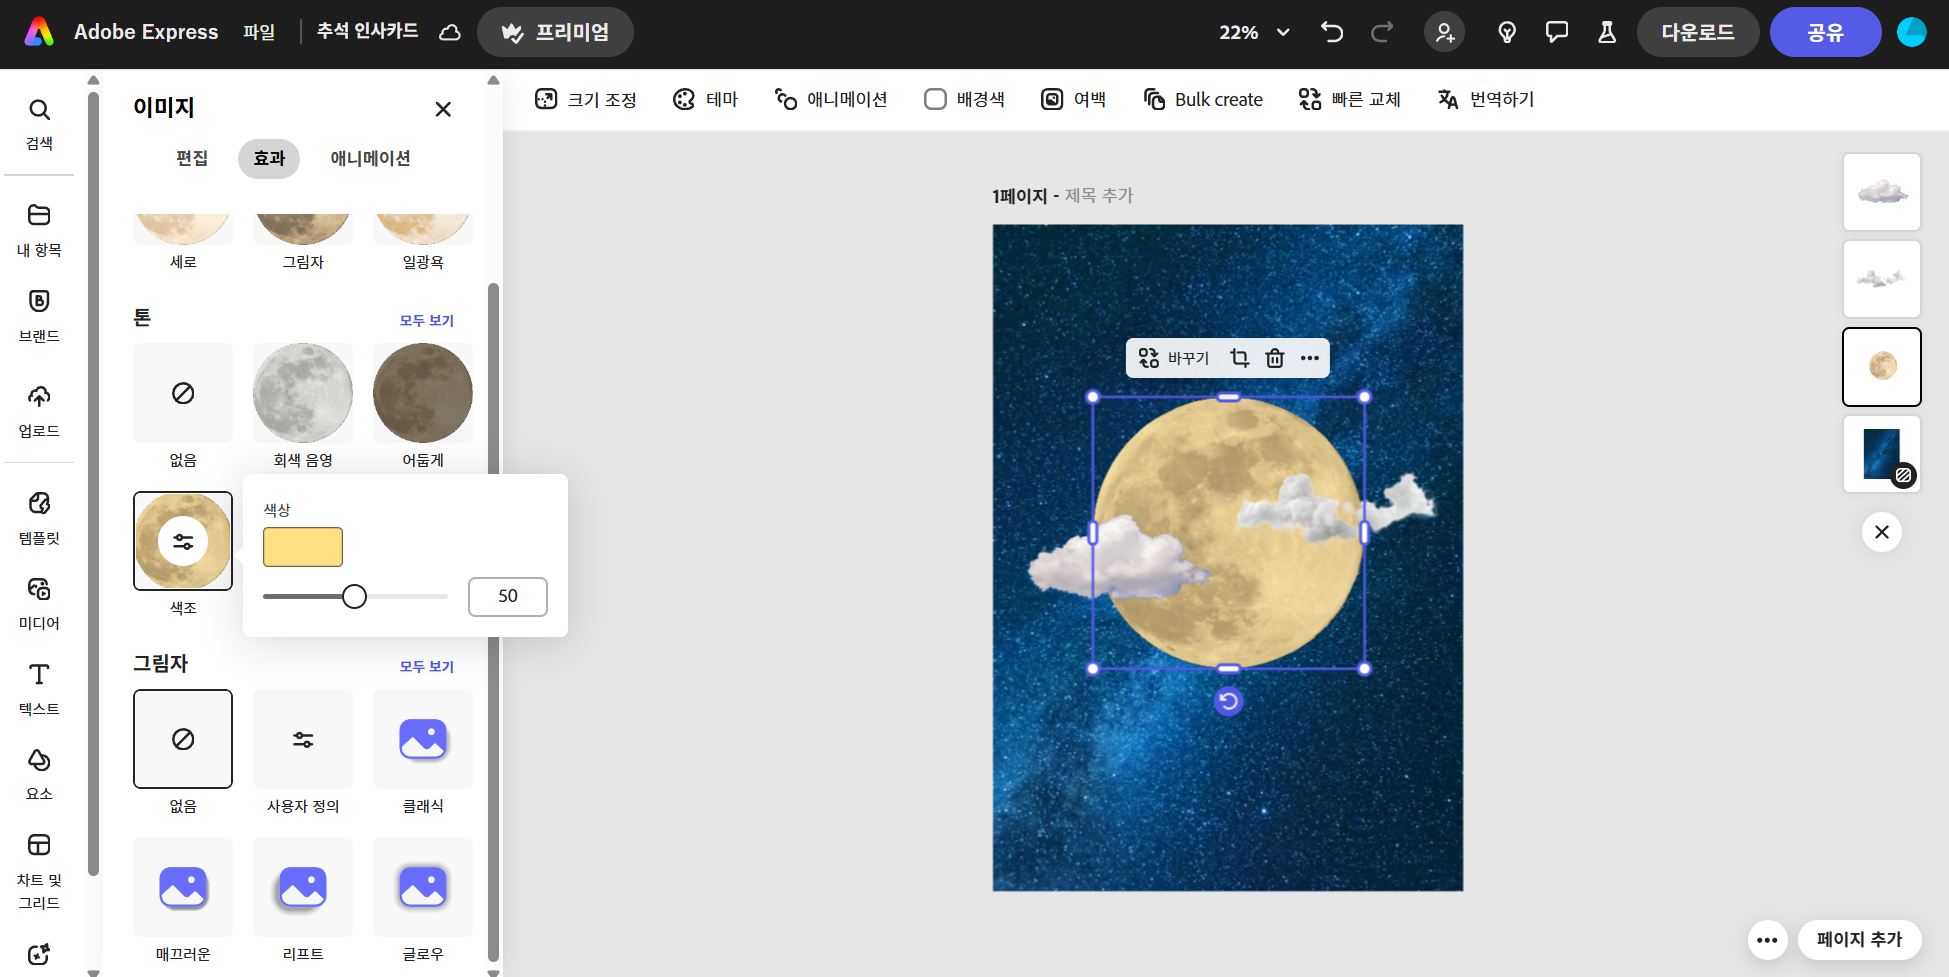This screenshot has width=1949, height=977.
Task: Close the layer thumbnails stack
Action: click(1882, 532)
